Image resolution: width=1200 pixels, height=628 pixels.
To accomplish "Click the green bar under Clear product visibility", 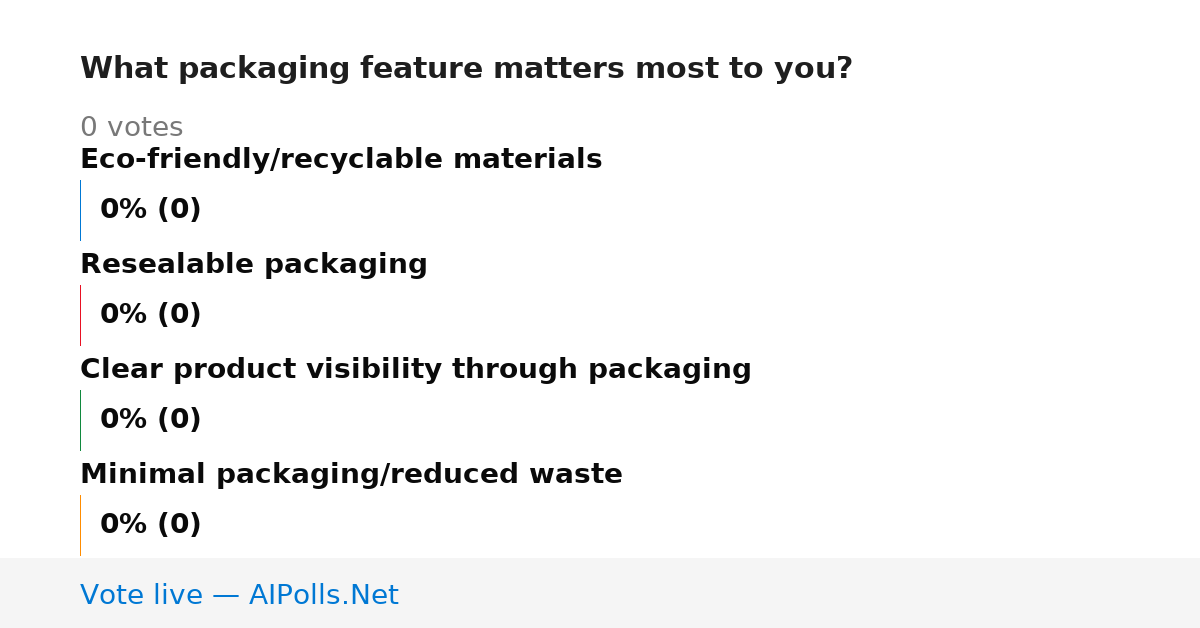I will pos(80,420).
